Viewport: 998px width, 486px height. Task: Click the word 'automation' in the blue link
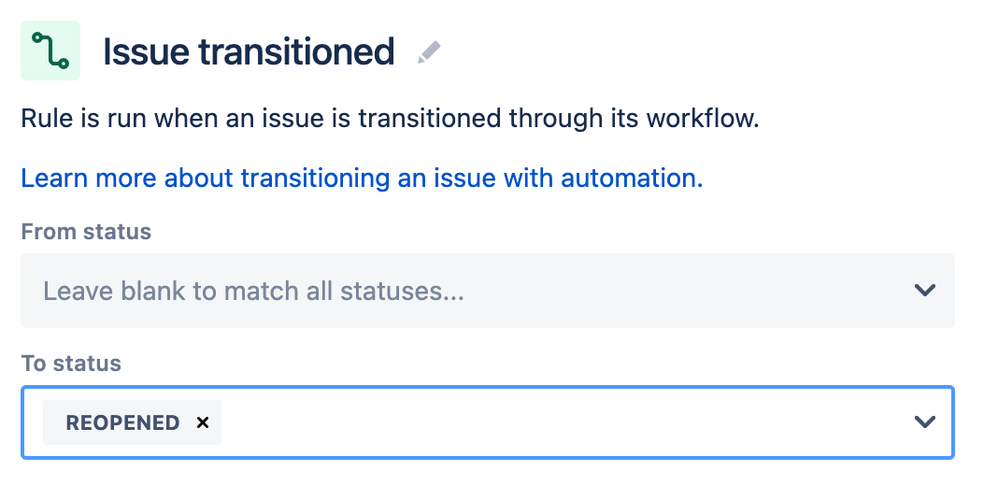click(631, 178)
